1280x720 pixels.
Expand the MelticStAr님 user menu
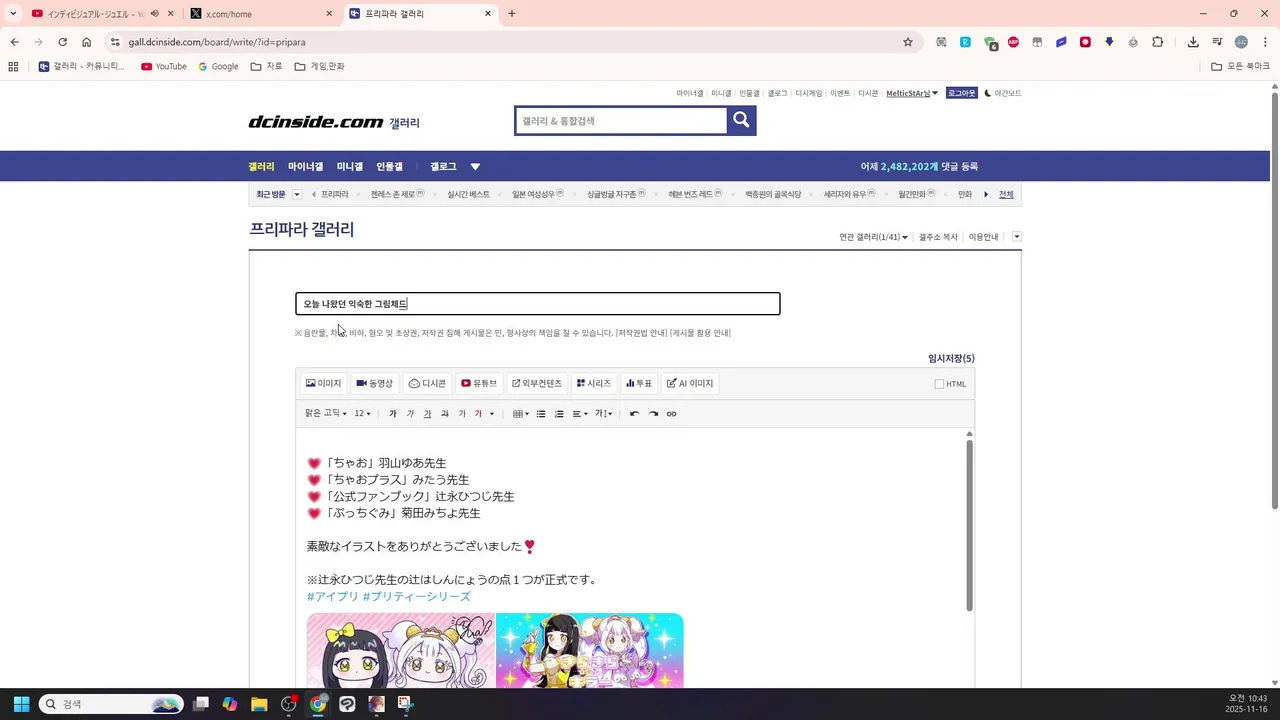pos(912,93)
